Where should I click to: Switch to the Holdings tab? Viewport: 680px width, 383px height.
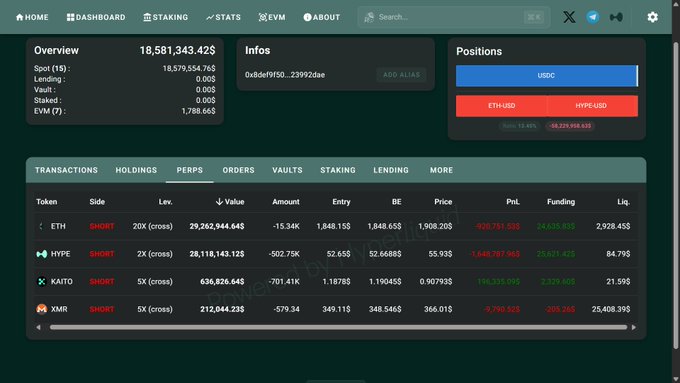coord(136,170)
